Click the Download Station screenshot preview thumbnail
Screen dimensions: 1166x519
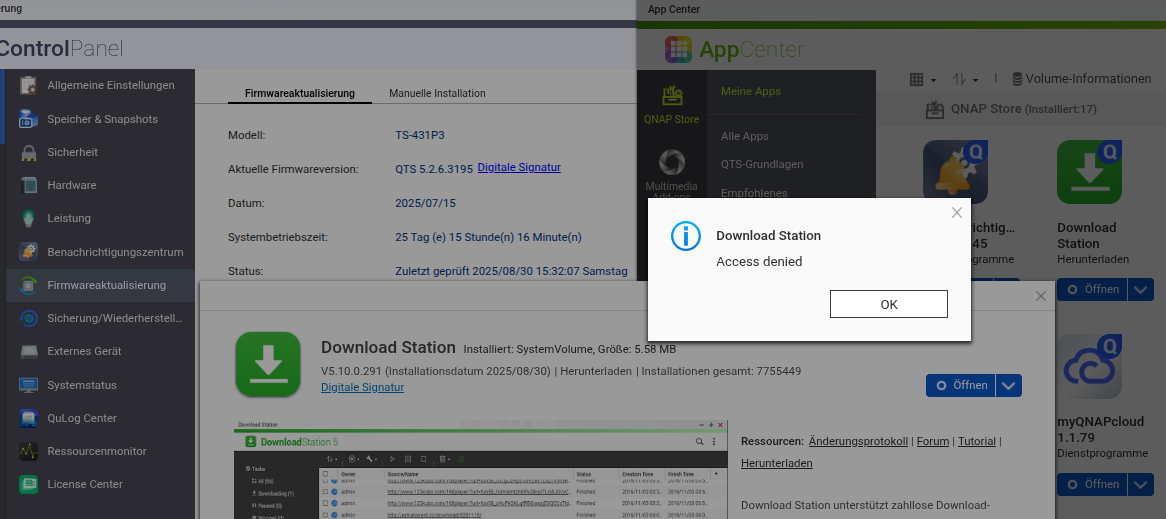pyautogui.click(x=481, y=469)
